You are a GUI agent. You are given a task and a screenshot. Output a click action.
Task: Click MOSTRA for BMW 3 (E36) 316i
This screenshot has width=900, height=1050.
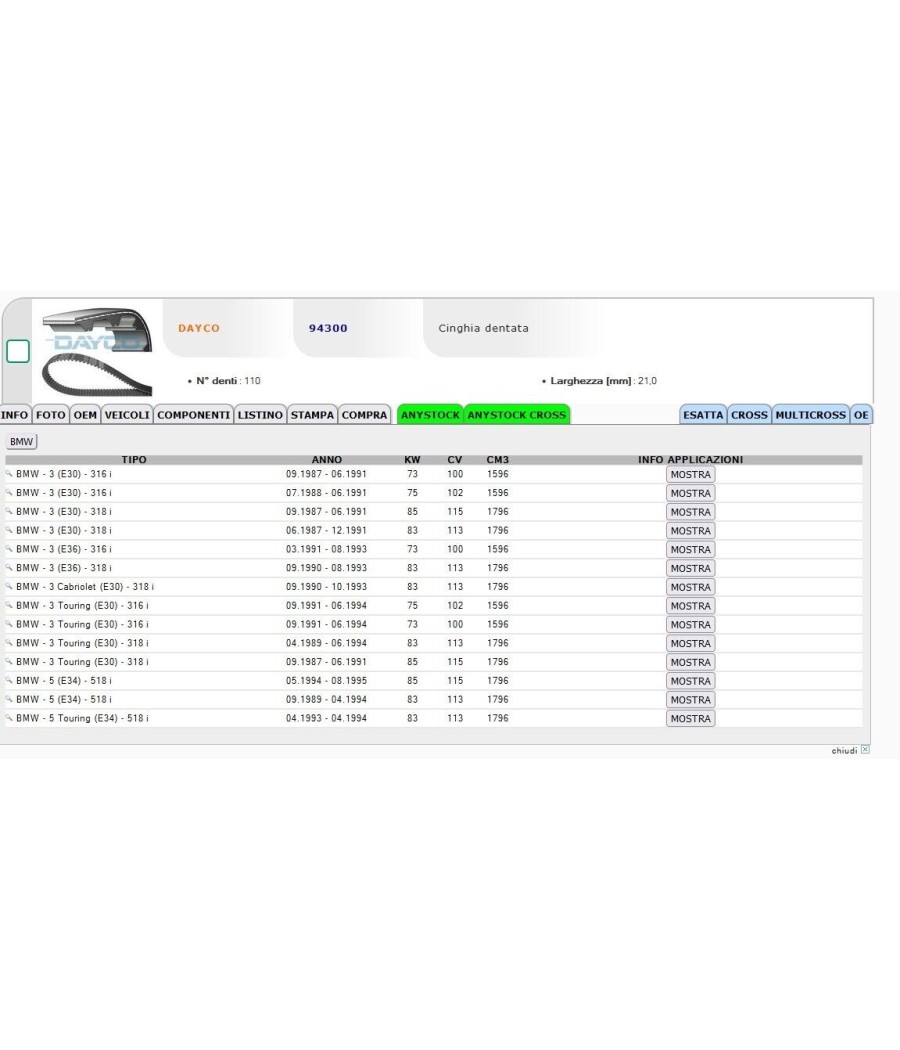point(690,550)
